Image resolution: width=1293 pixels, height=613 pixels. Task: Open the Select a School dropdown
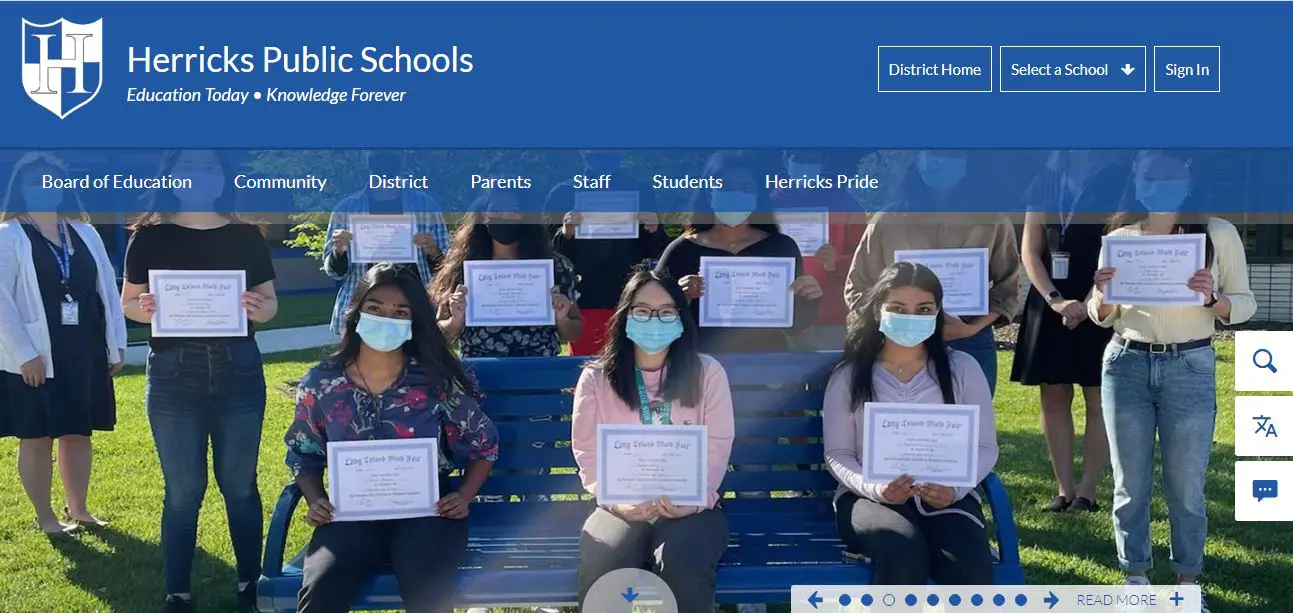tap(1072, 69)
